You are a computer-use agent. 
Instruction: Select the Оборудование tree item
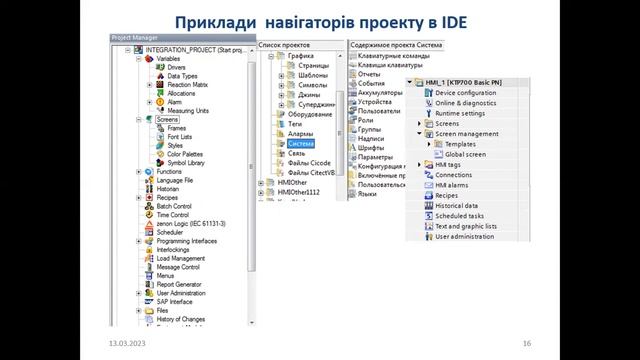pyautogui.click(x=310, y=114)
